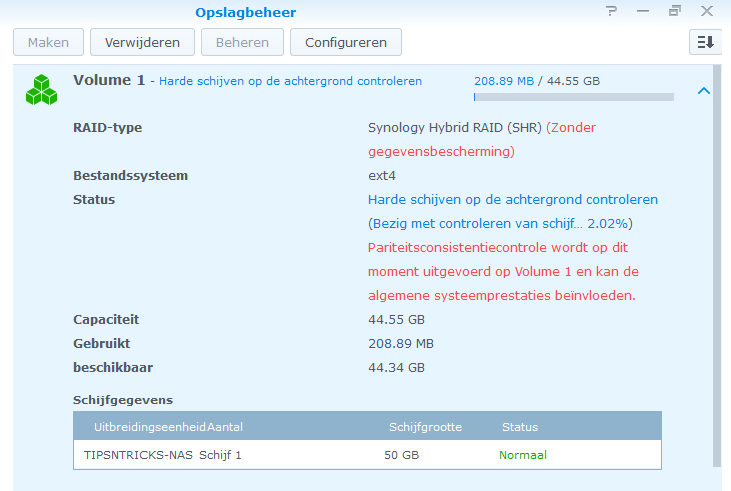The width and height of the screenshot is (731, 491).
Task: Collapse Volume 1 details with the chevron
Action: pyautogui.click(x=704, y=91)
